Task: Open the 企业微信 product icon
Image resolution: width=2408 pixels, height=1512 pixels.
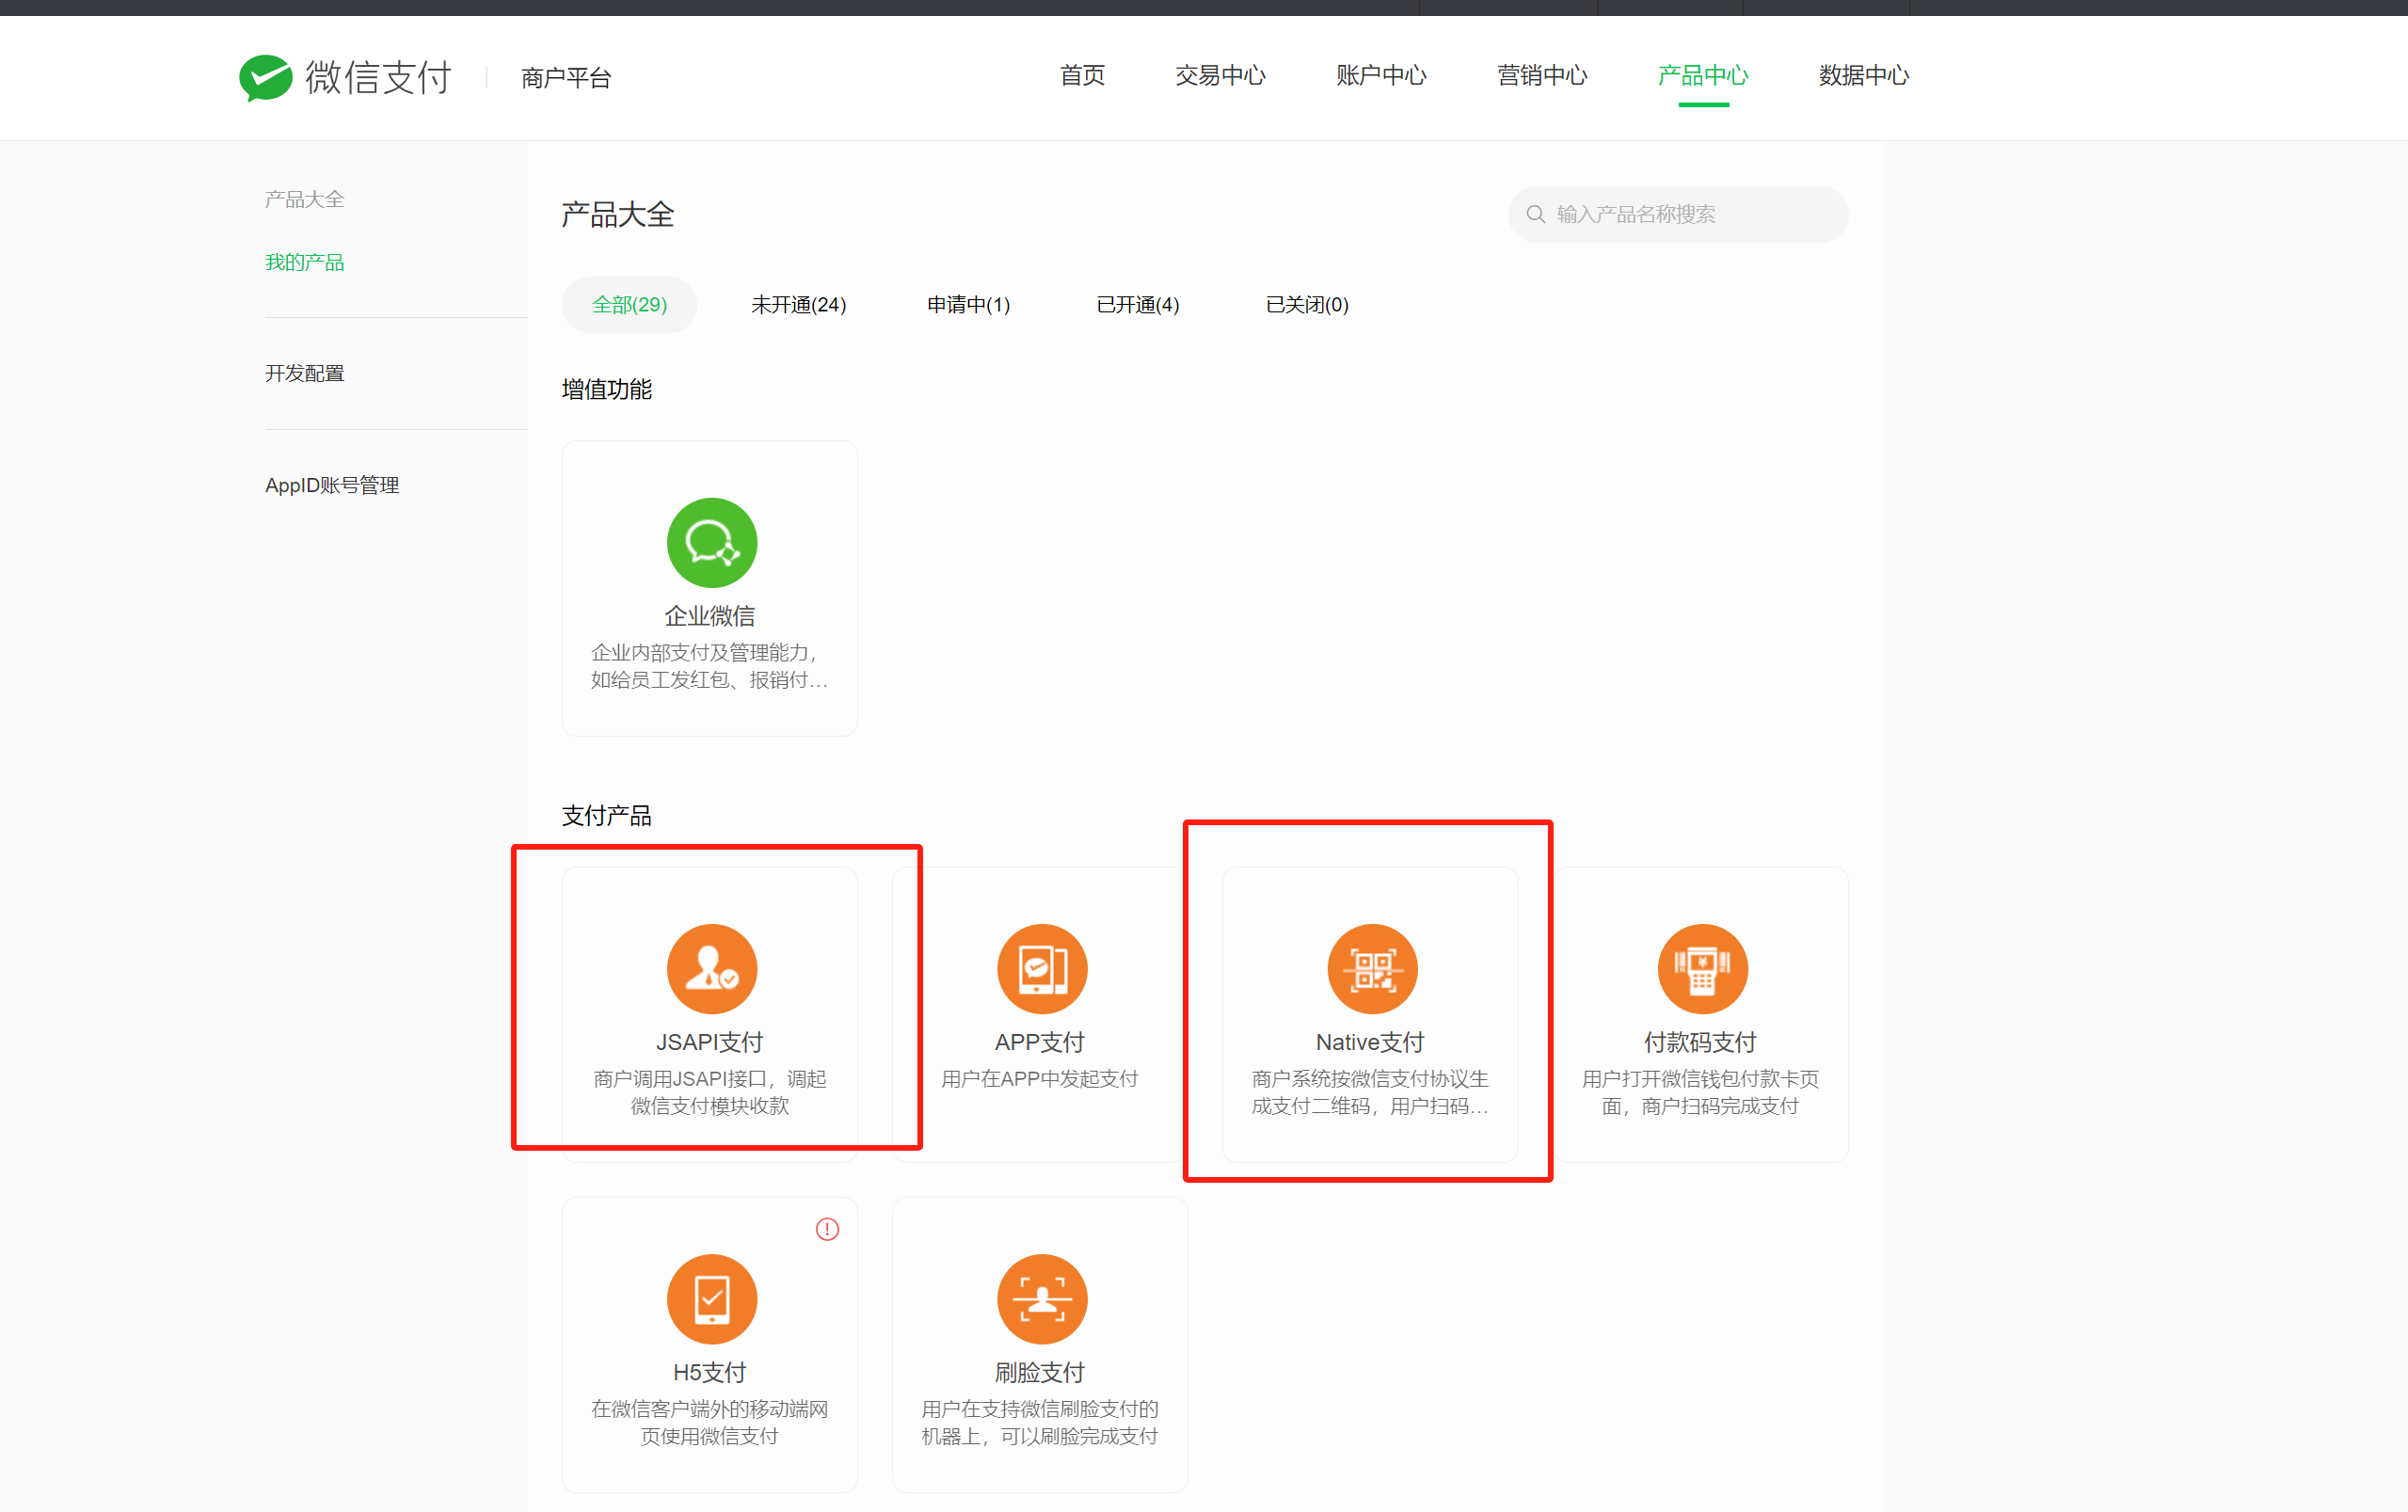Action: [x=711, y=542]
